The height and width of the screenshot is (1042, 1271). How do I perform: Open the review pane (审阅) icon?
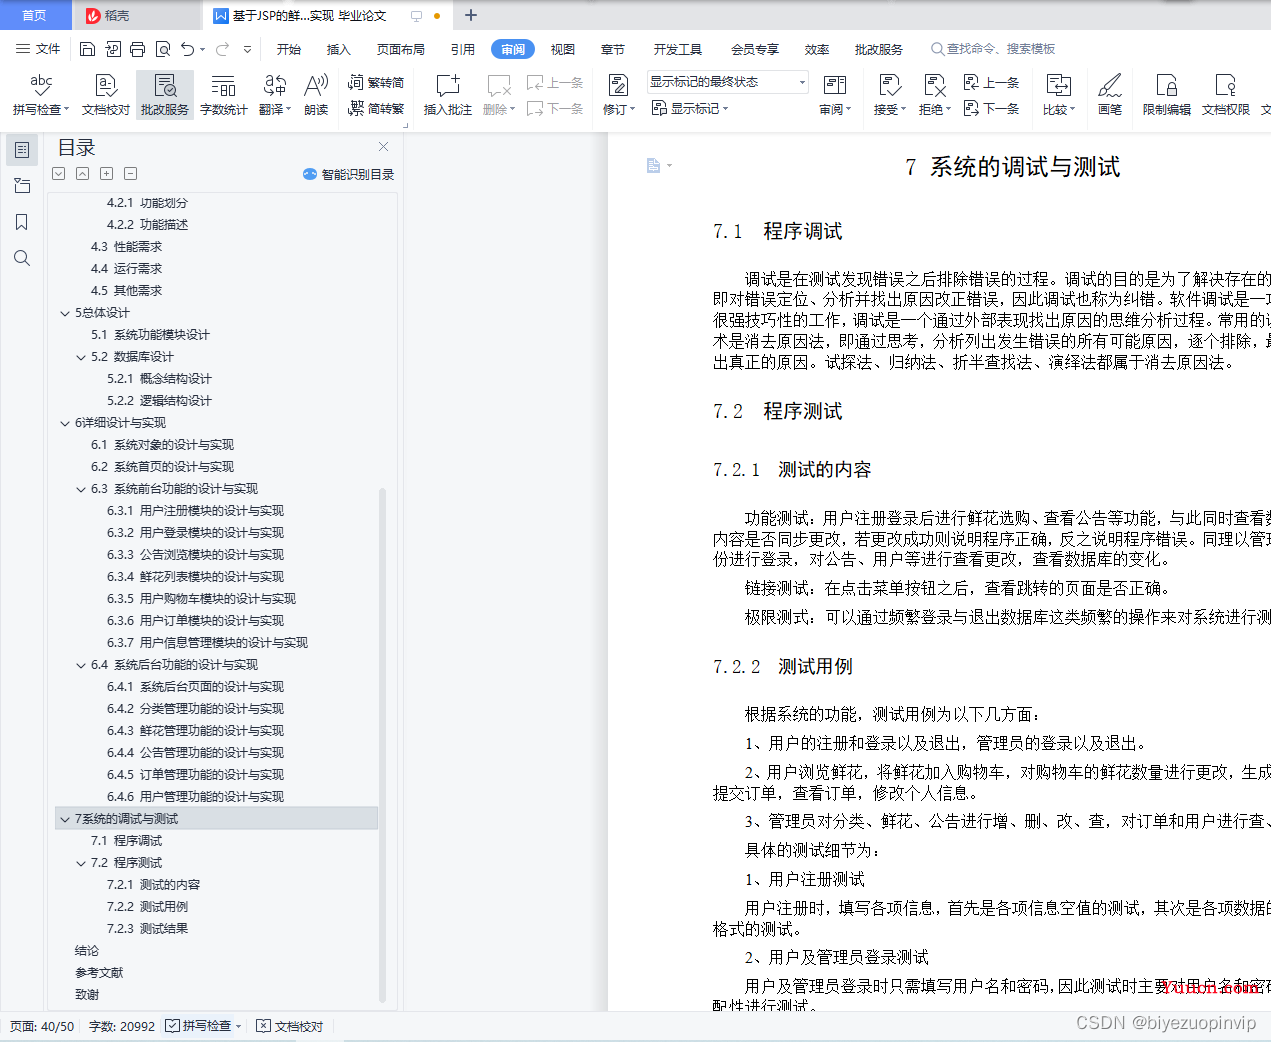(x=834, y=86)
